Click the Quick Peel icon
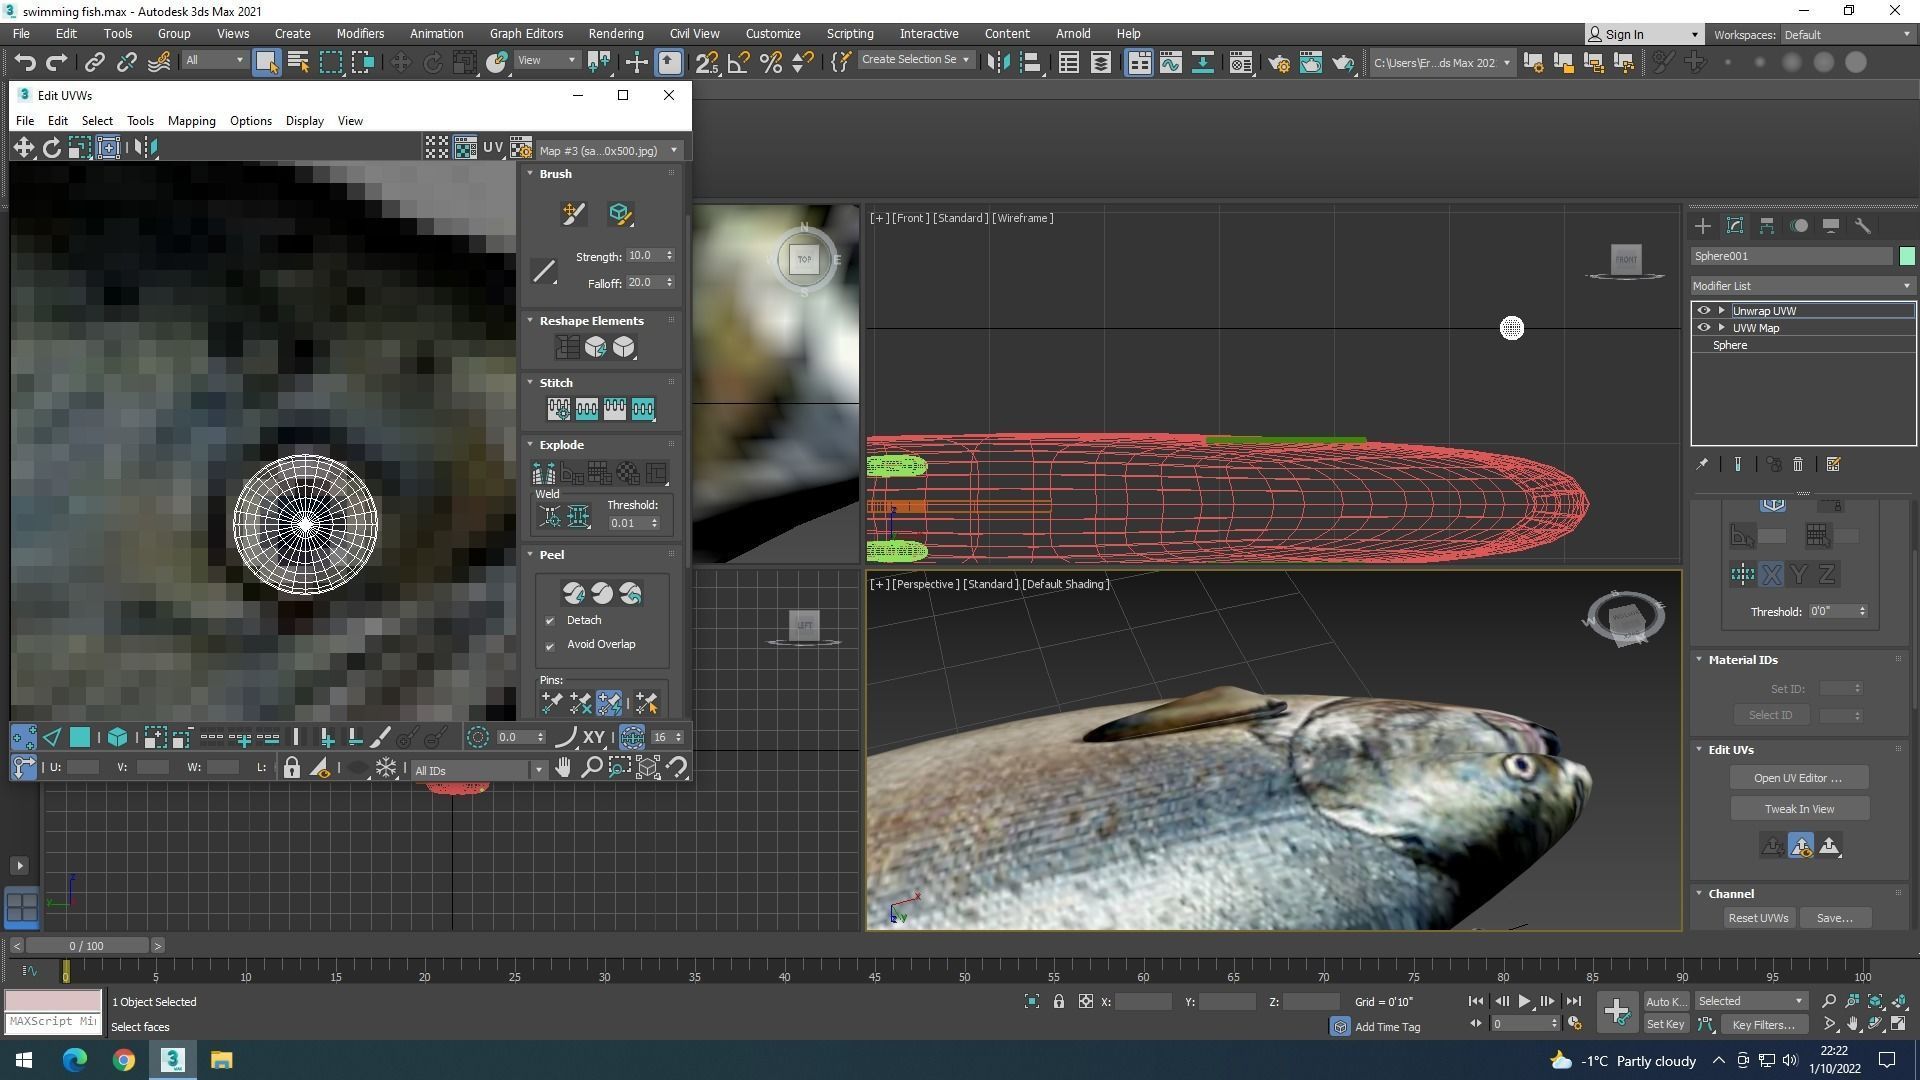This screenshot has width=1920, height=1080. point(573,593)
